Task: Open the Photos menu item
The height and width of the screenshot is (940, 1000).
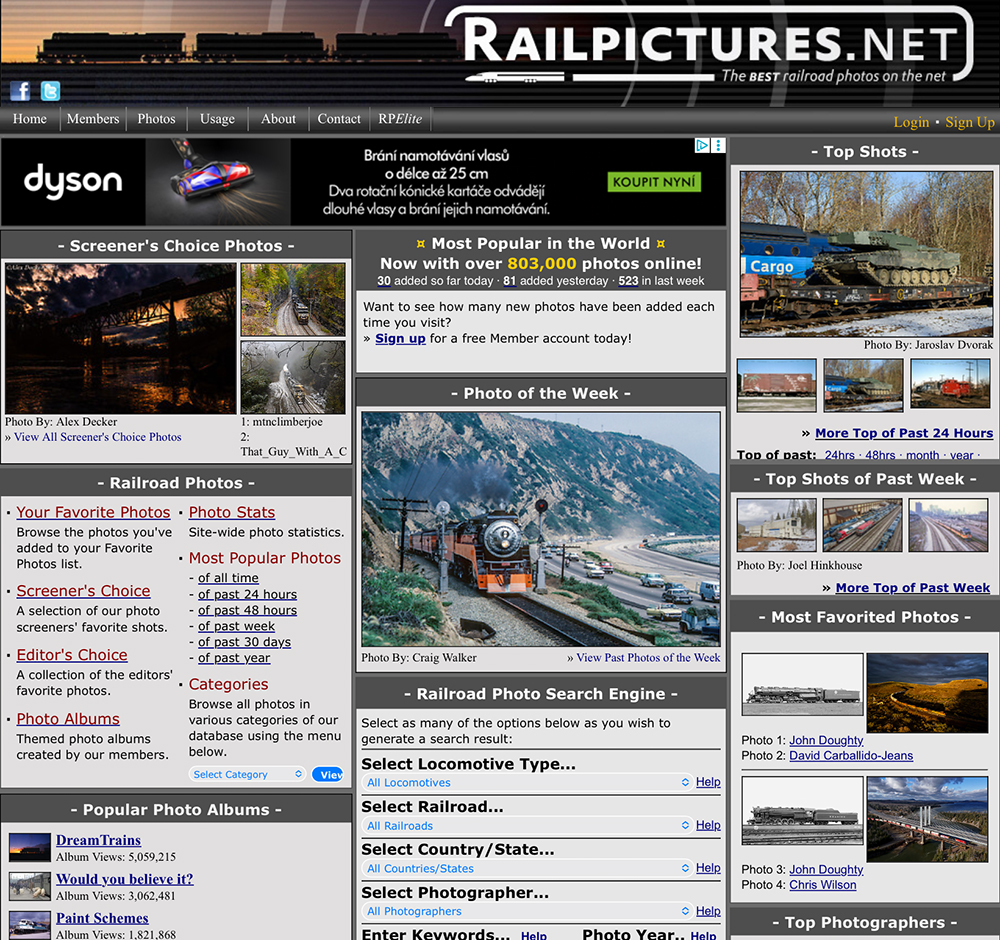Action: (x=156, y=119)
